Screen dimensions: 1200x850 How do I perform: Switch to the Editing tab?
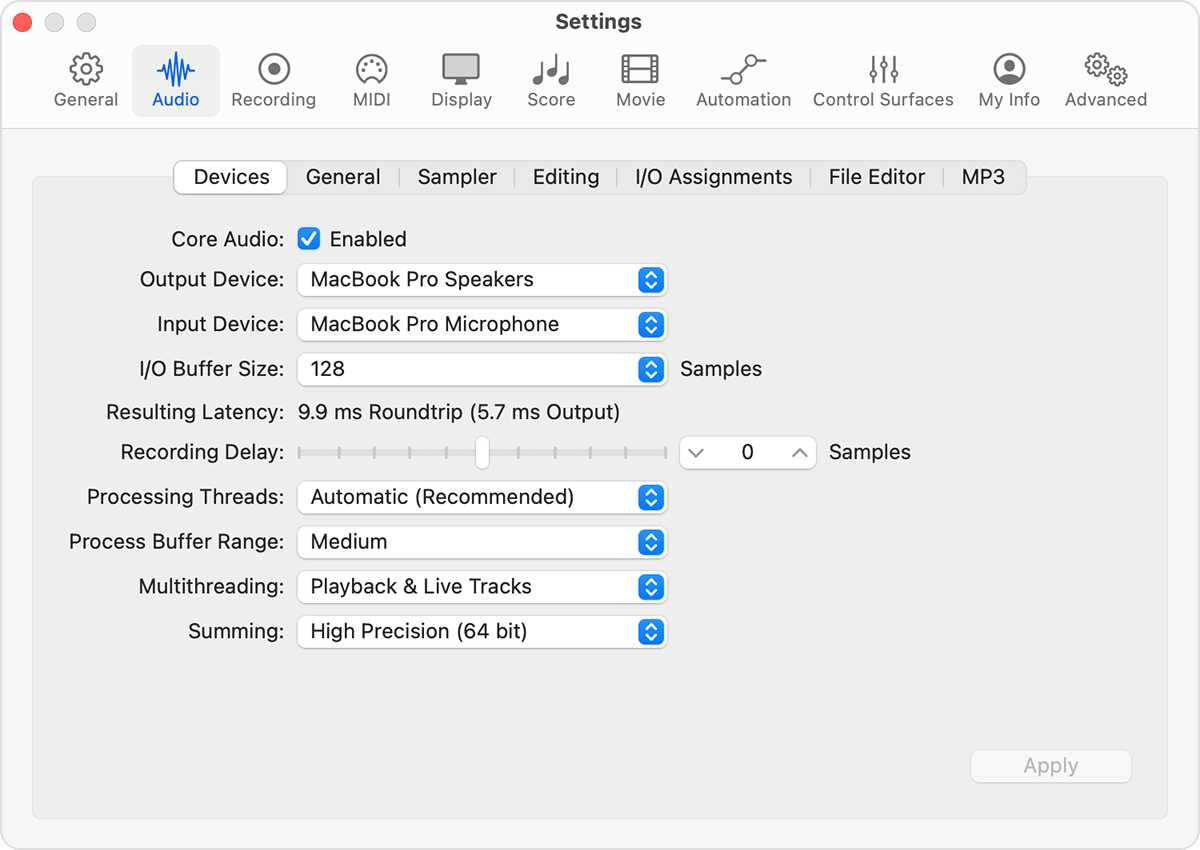click(x=566, y=177)
